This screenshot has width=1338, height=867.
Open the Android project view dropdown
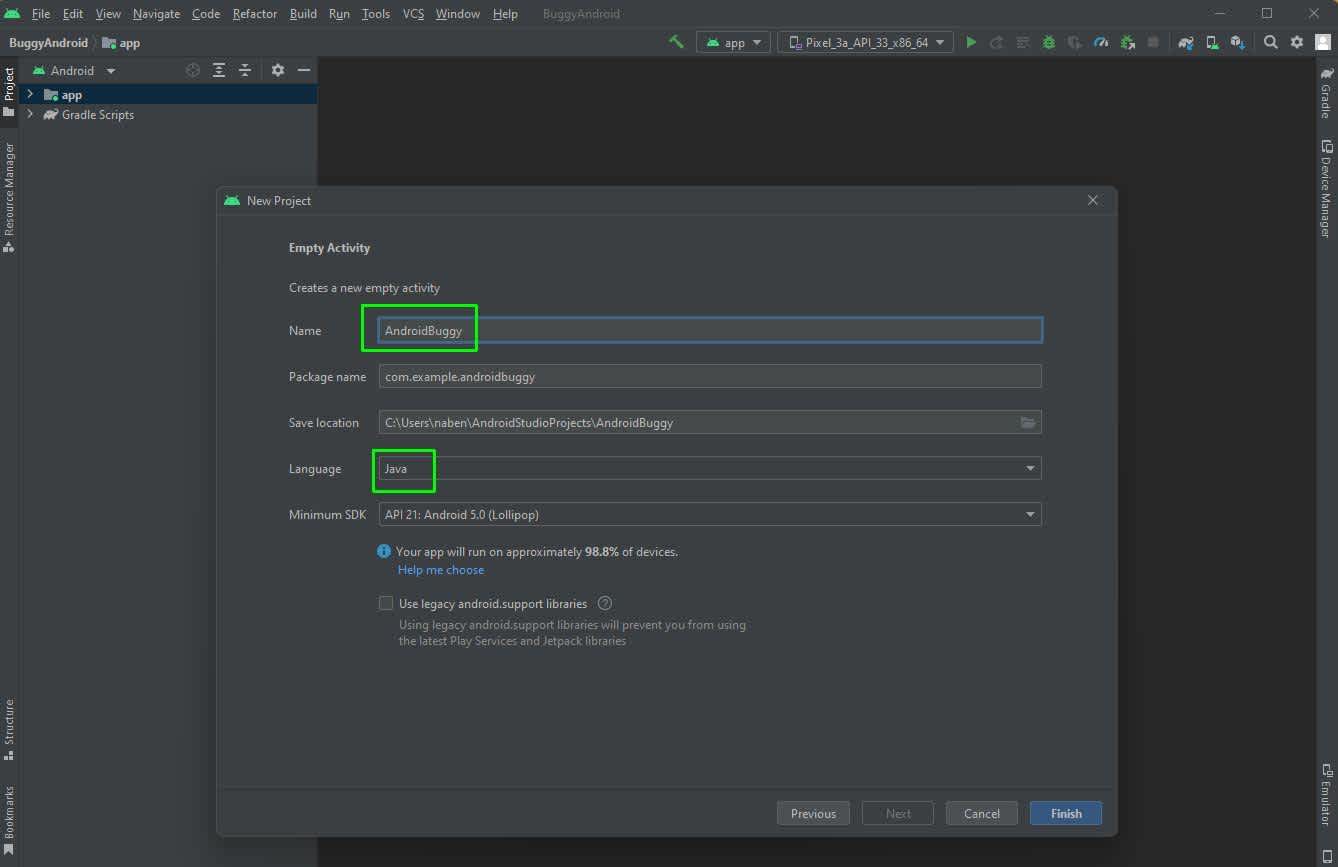point(74,70)
